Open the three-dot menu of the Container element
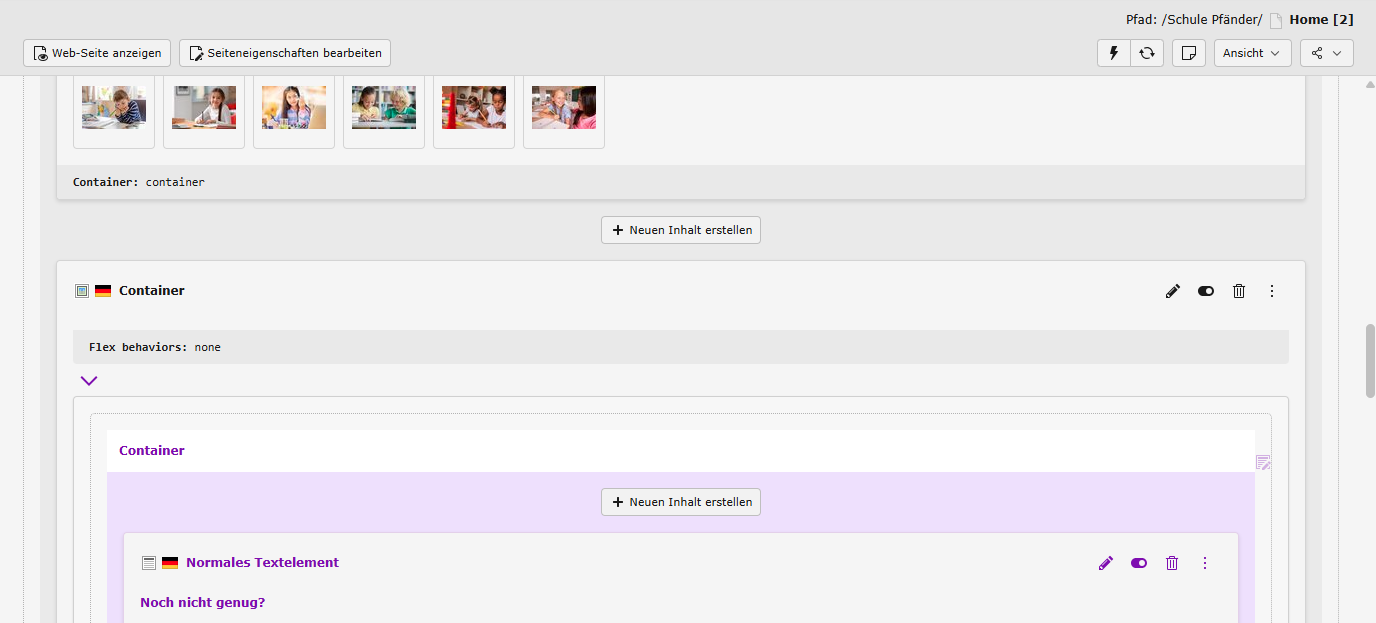This screenshot has width=1376, height=623. (1272, 291)
